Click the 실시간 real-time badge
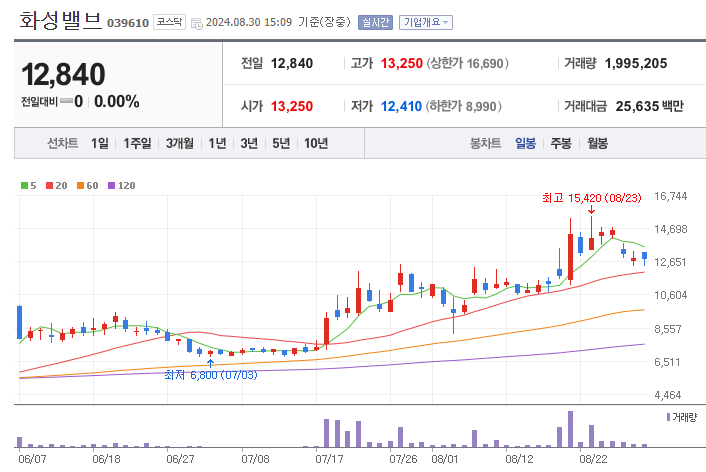 point(376,22)
